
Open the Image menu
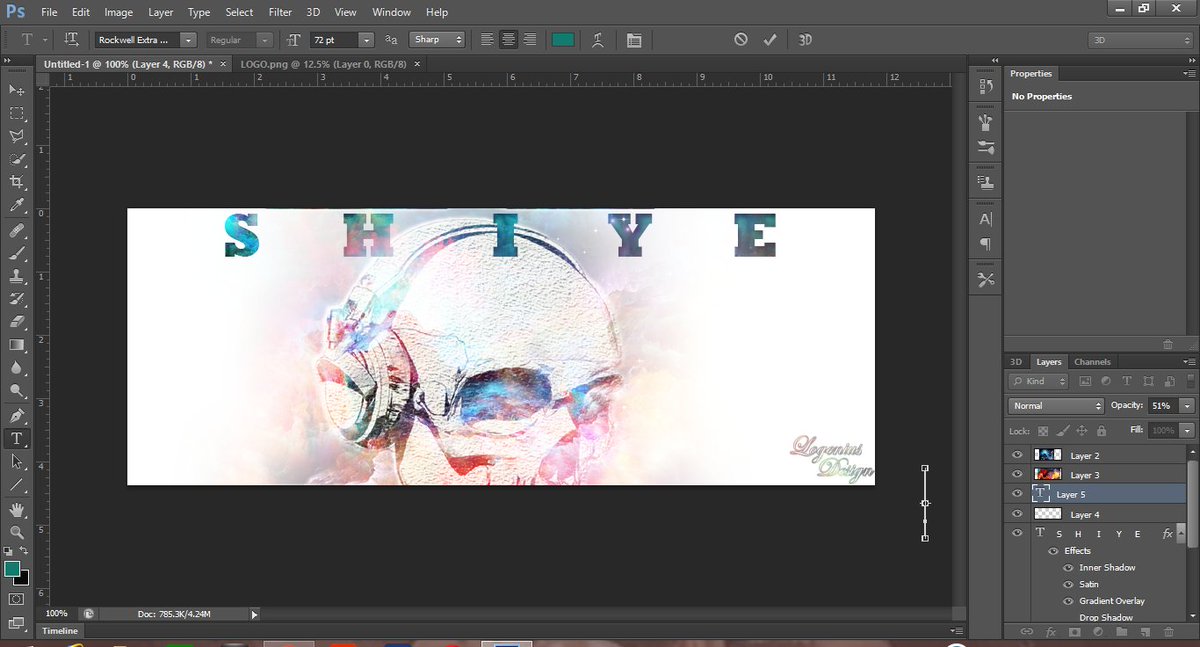tap(118, 12)
